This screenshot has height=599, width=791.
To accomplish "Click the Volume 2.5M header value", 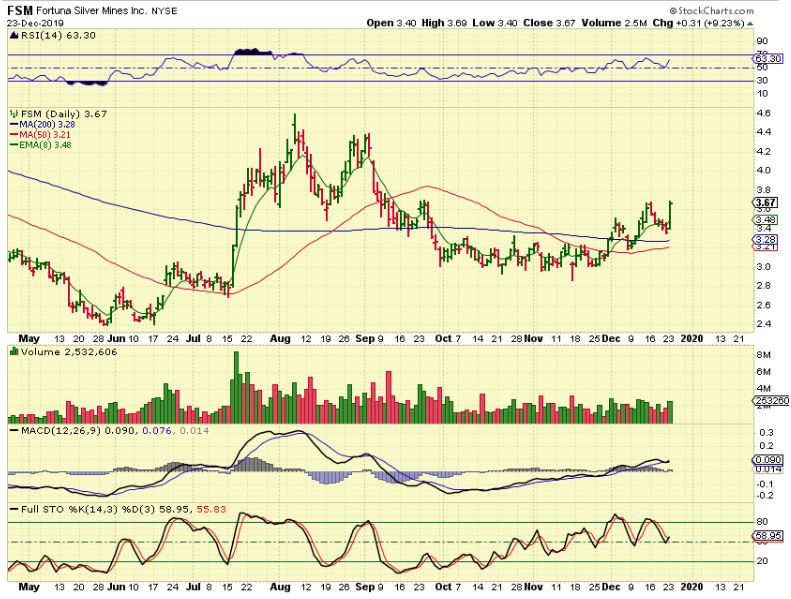I will pos(614,23).
